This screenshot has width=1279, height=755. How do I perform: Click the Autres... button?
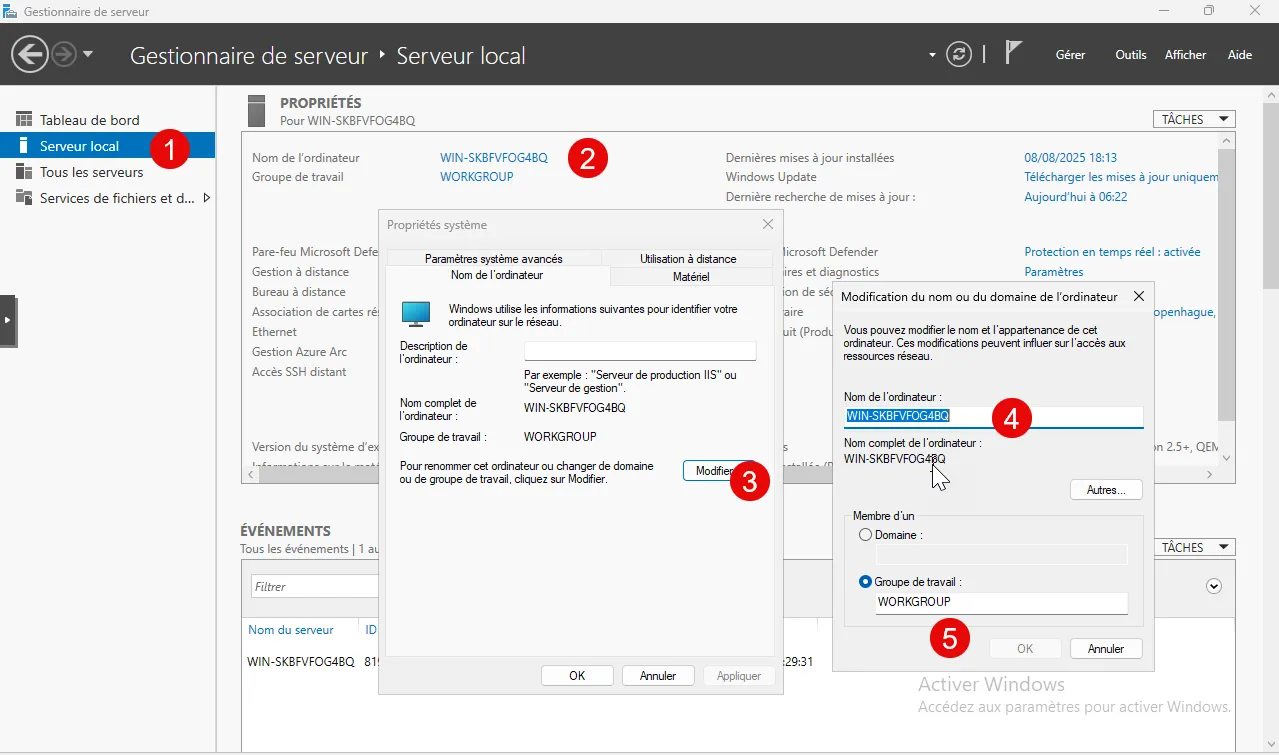coord(1106,490)
